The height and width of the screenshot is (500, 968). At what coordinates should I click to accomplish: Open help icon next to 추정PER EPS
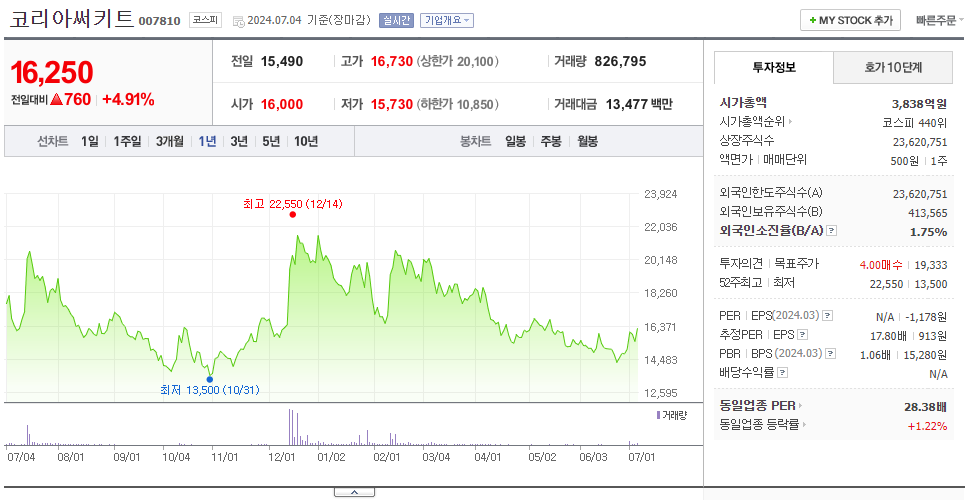(802, 335)
